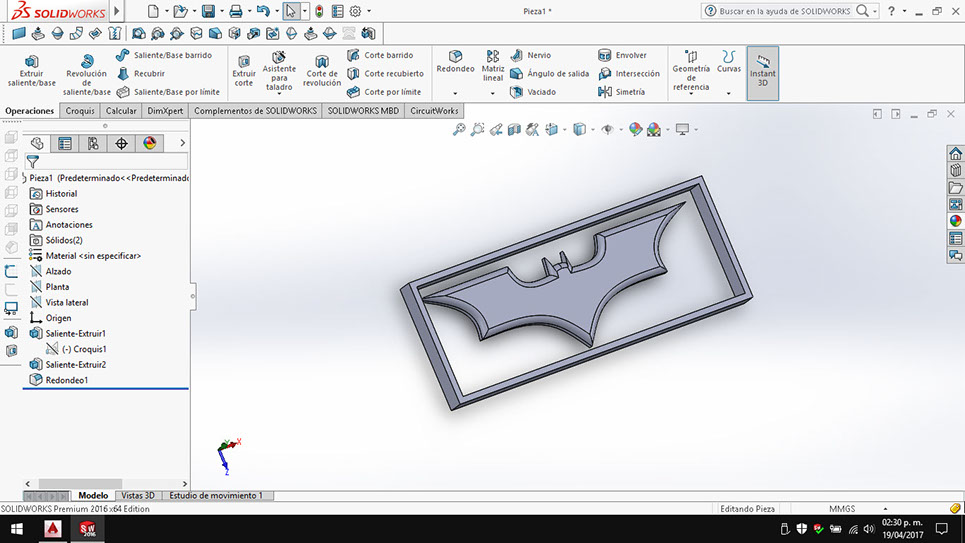Click the Nervio rib icon
The height and width of the screenshot is (543, 965).
pyautogui.click(x=516, y=55)
